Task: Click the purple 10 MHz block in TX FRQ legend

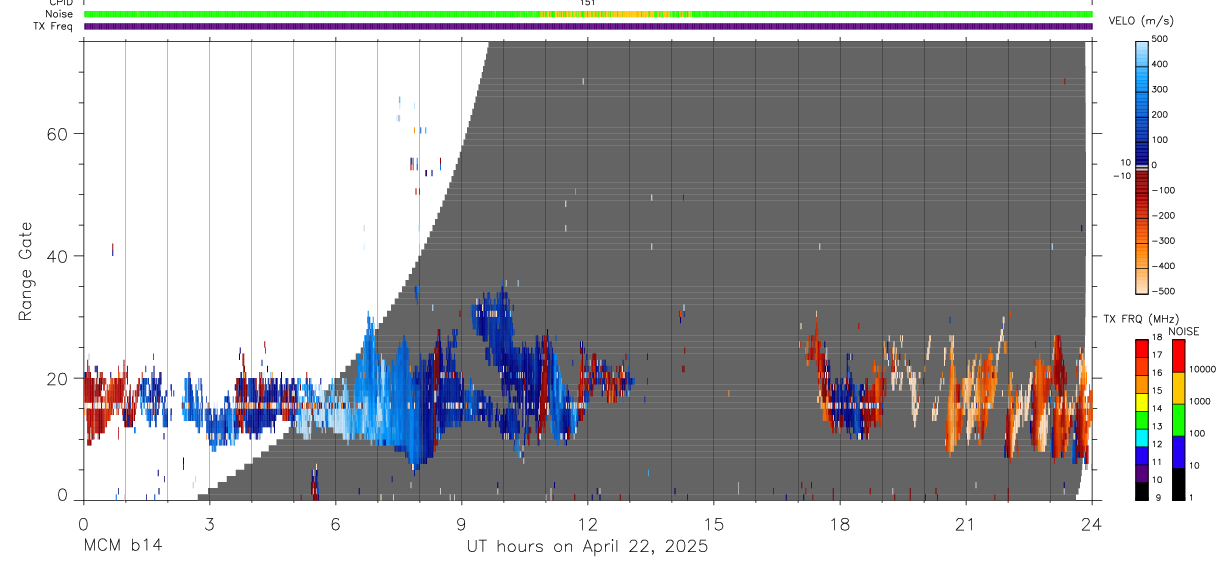Action: click(1142, 475)
